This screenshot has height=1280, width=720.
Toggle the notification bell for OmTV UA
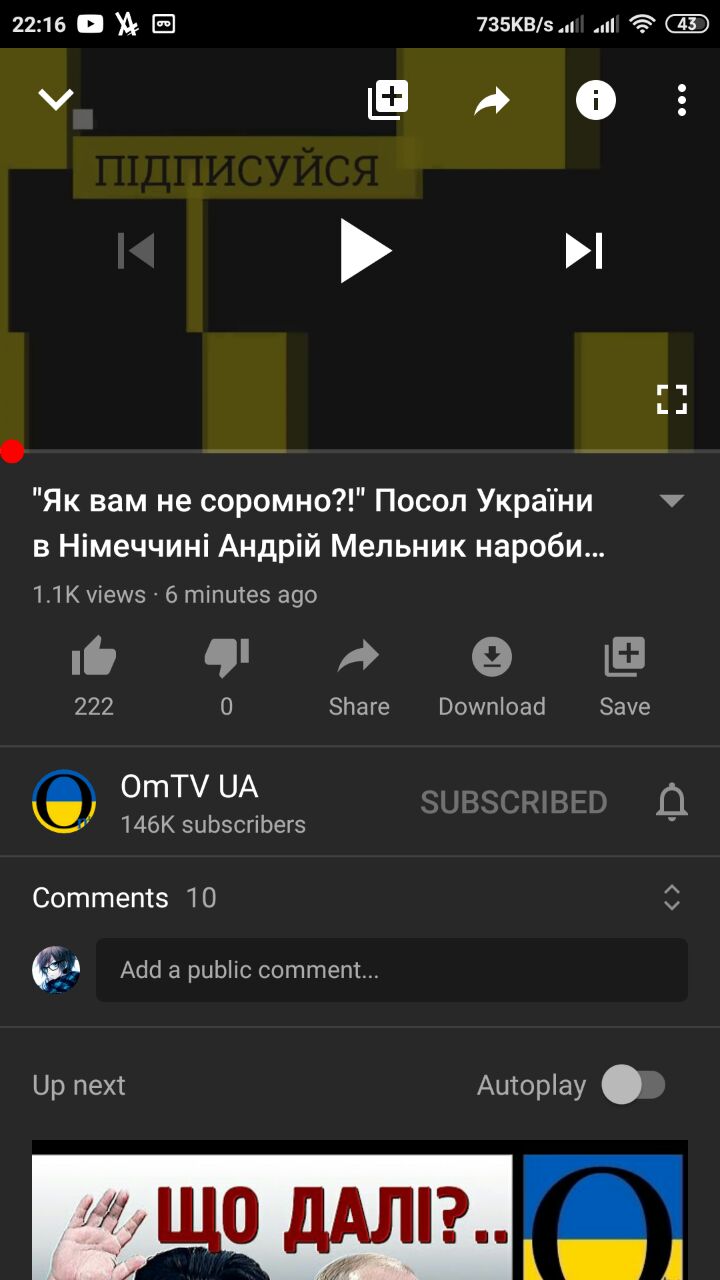coord(672,802)
